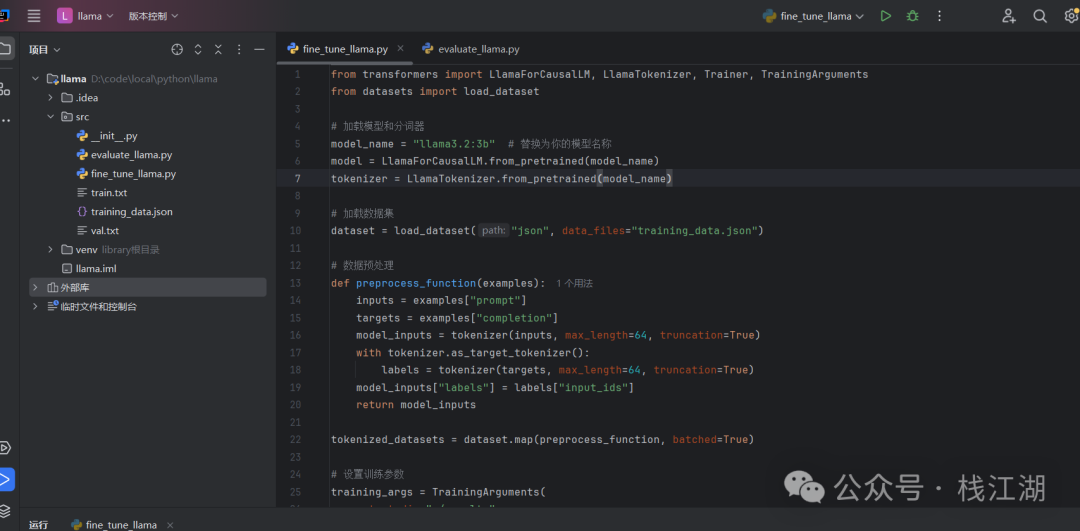Open the Python Packages layers icon
The image size is (1080, 531).
click(5, 511)
